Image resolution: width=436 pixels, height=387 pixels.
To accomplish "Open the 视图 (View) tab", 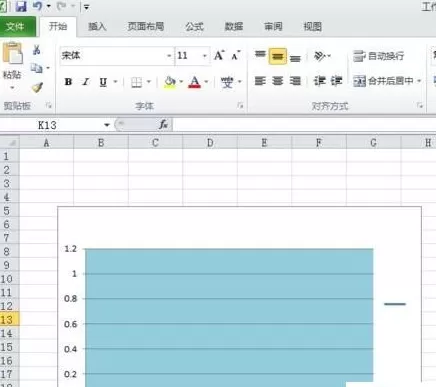I will (x=312, y=27).
